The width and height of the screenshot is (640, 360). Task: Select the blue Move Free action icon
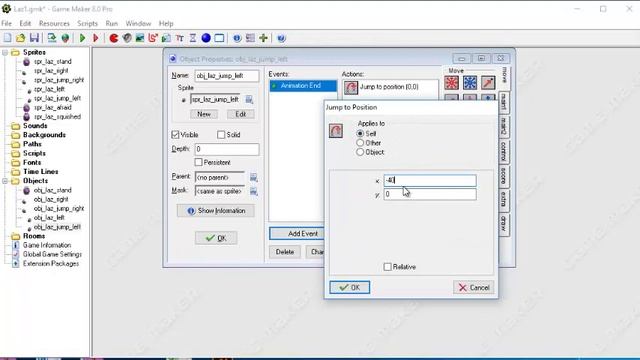[470, 83]
